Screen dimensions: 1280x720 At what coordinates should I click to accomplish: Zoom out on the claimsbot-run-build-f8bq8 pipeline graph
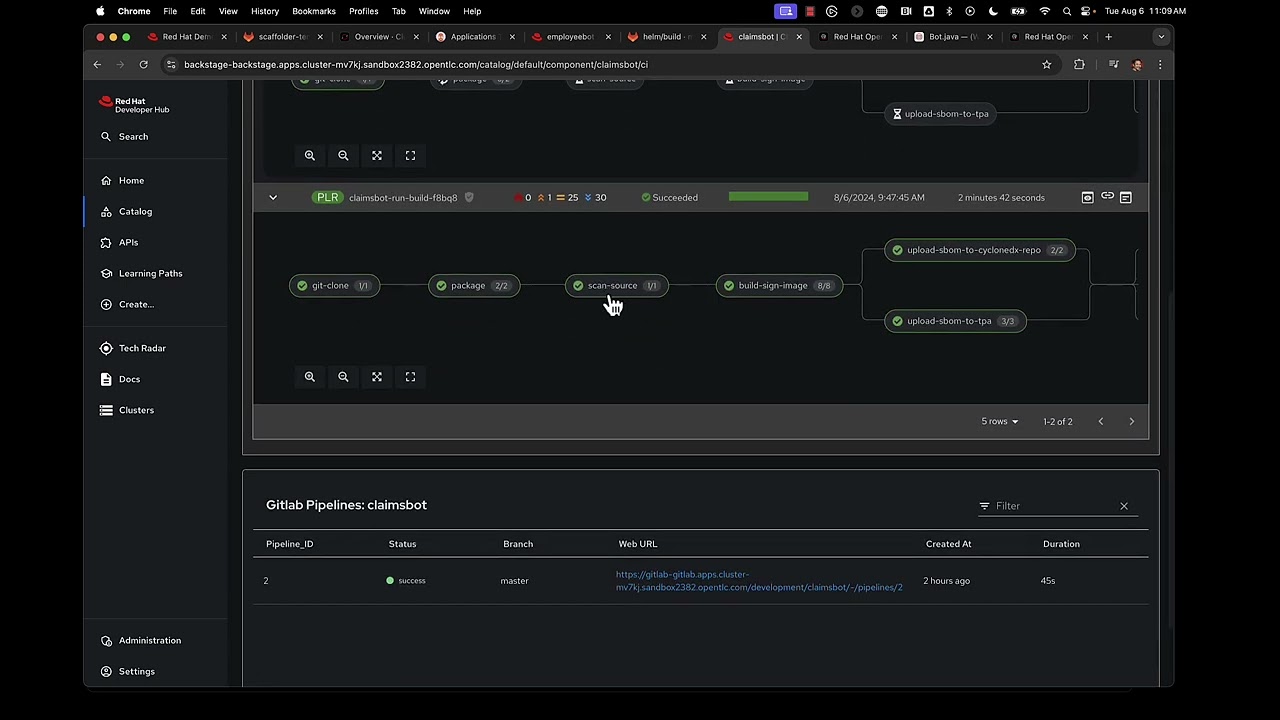(x=343, y=377)
